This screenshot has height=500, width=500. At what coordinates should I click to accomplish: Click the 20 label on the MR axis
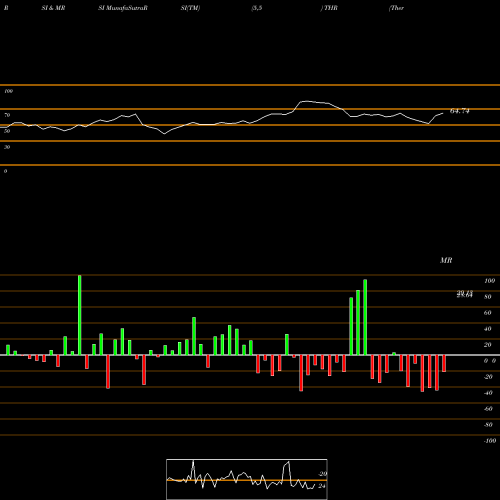point(488,345)
